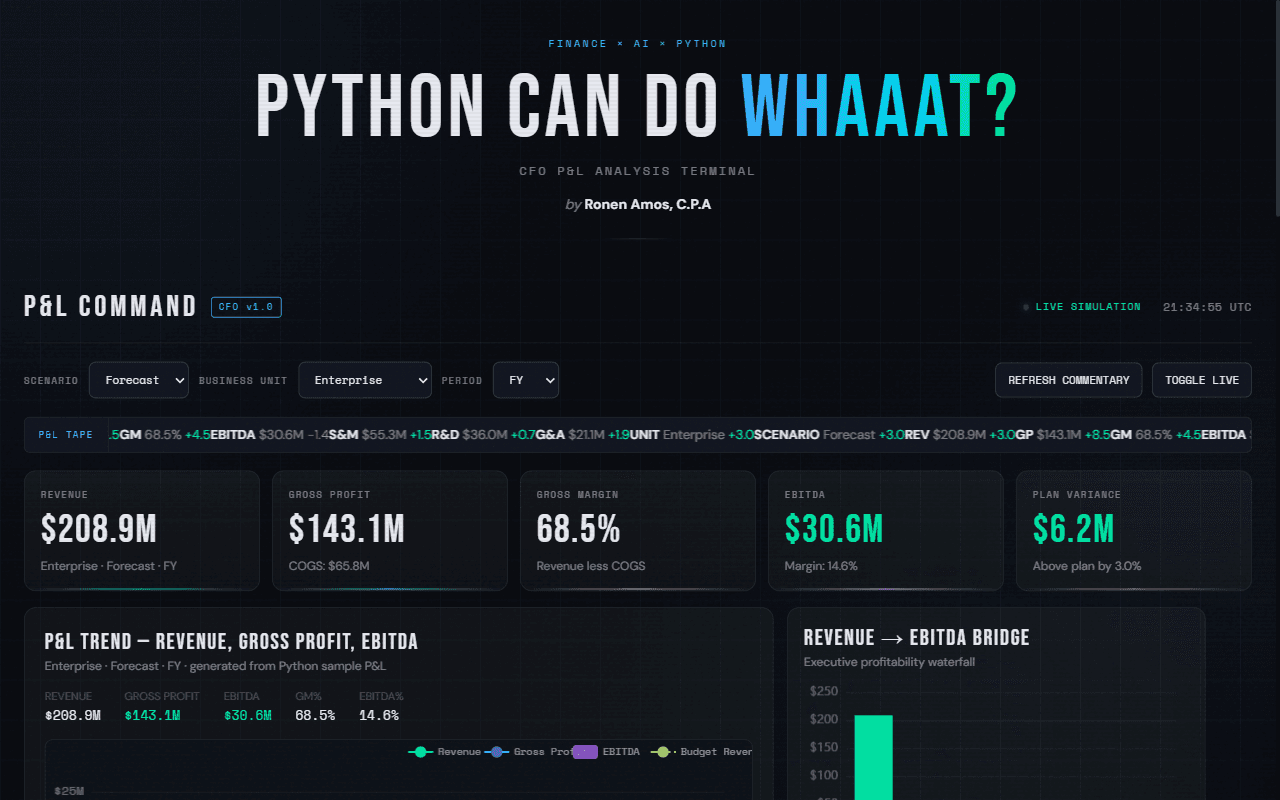The height and width of the screenshot is (800, 1280).
Task: Click the FINANCE × AI × PYTHON tagline
Action: (638, 44)
